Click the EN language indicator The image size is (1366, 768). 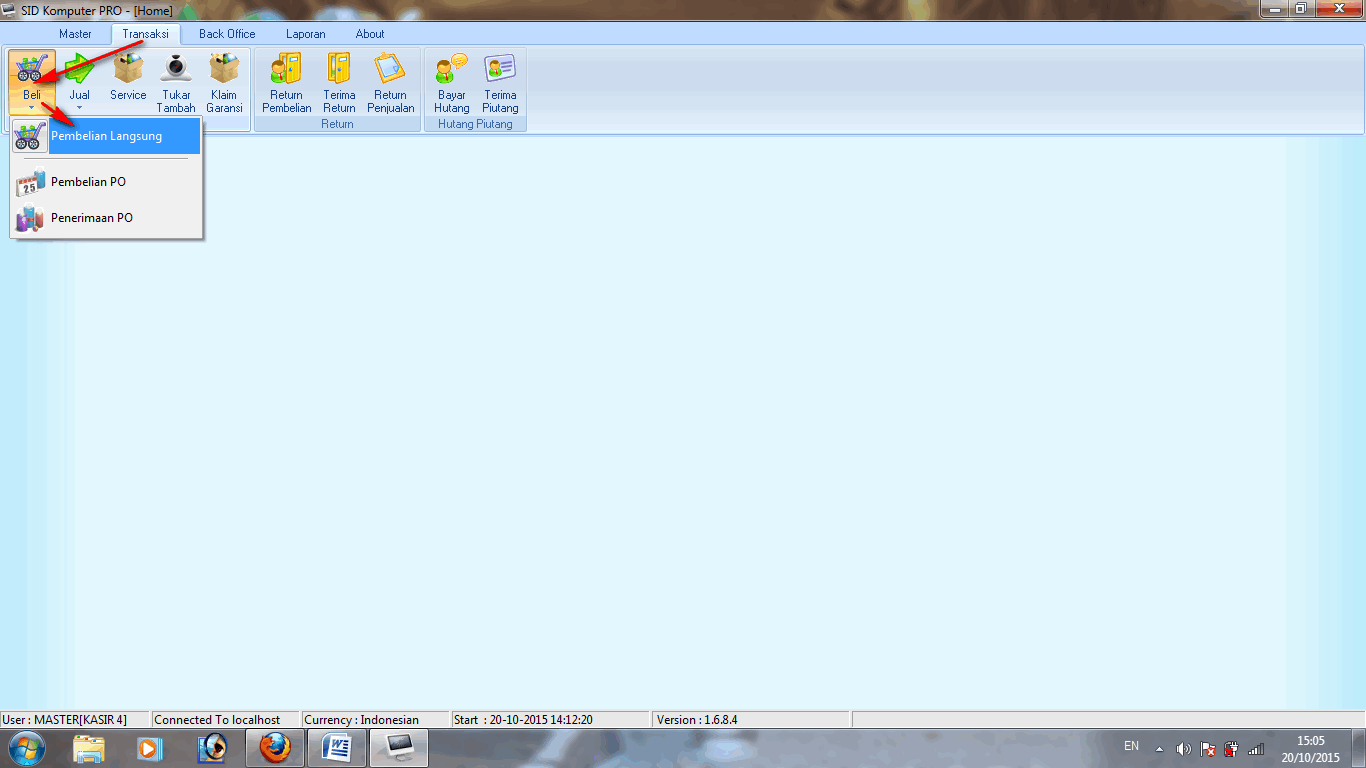[1131, 746]
